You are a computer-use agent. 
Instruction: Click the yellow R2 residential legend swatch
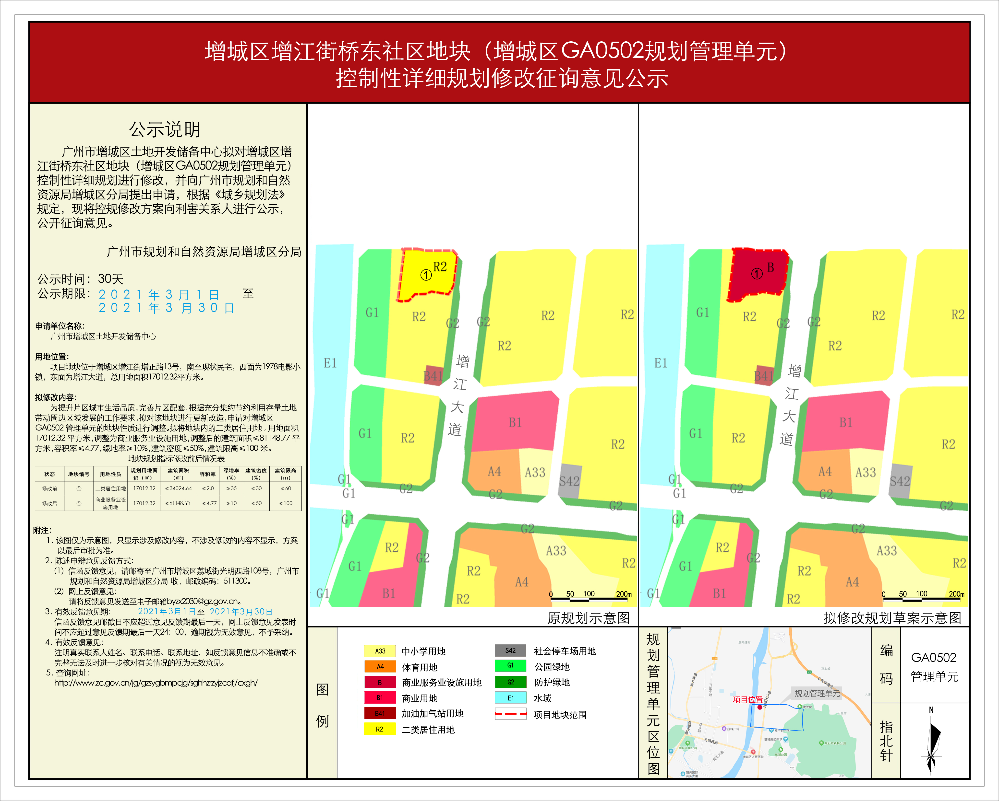[x=380, y=730]
